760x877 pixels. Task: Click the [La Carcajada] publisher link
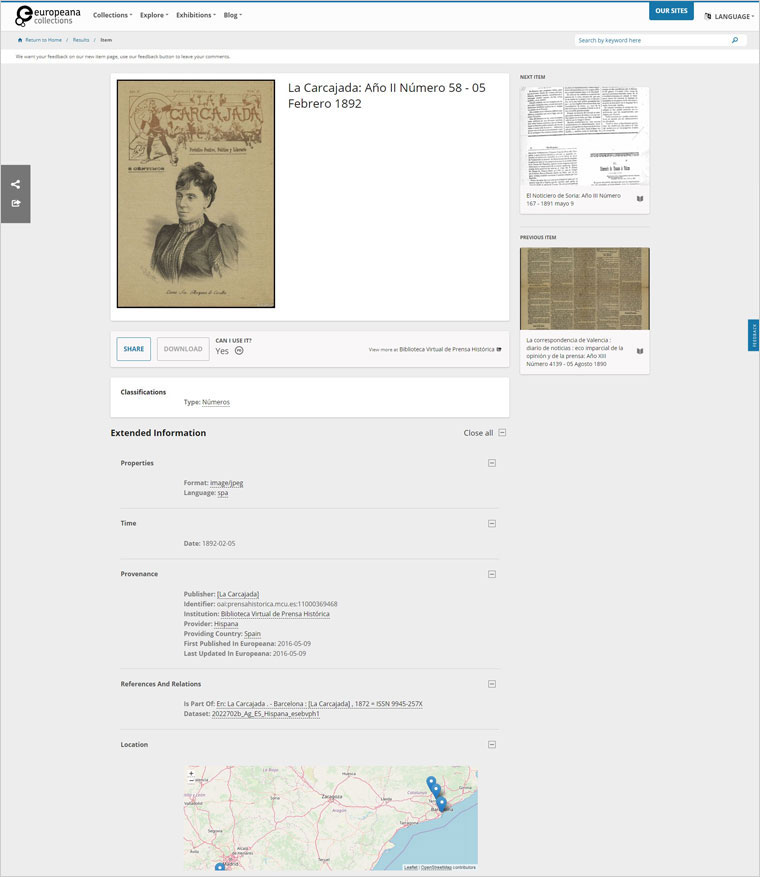point(238,594)
